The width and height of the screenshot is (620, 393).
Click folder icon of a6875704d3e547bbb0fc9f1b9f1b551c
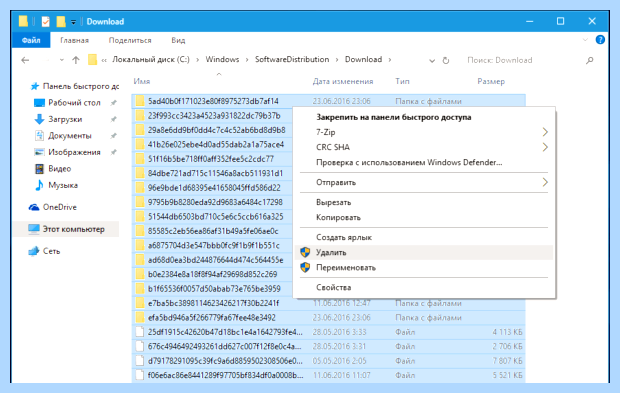tap(140, 245)
